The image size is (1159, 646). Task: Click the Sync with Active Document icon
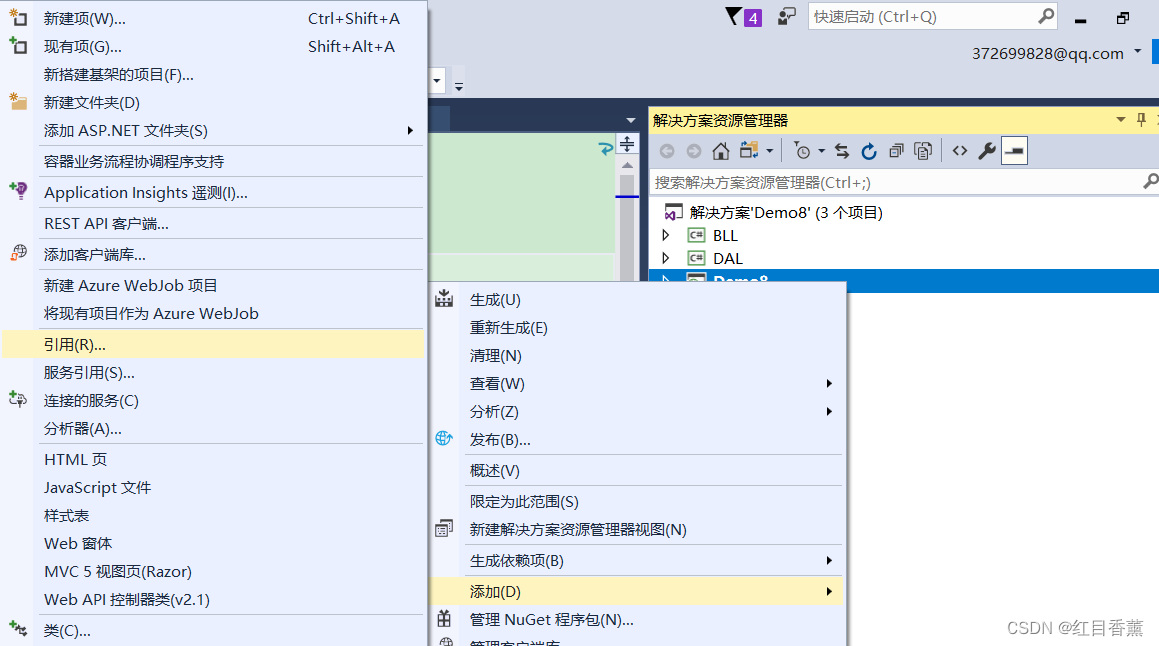click(x=842, y=150)
